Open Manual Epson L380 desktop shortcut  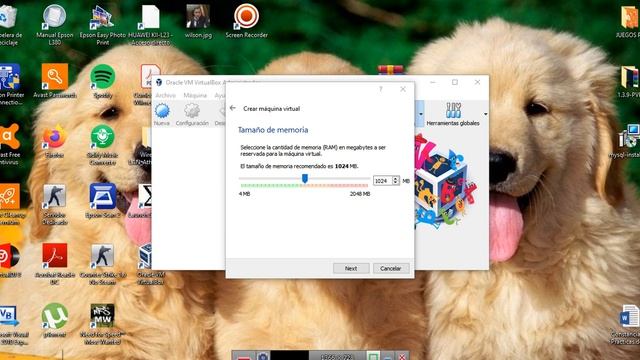coord(54,24)
